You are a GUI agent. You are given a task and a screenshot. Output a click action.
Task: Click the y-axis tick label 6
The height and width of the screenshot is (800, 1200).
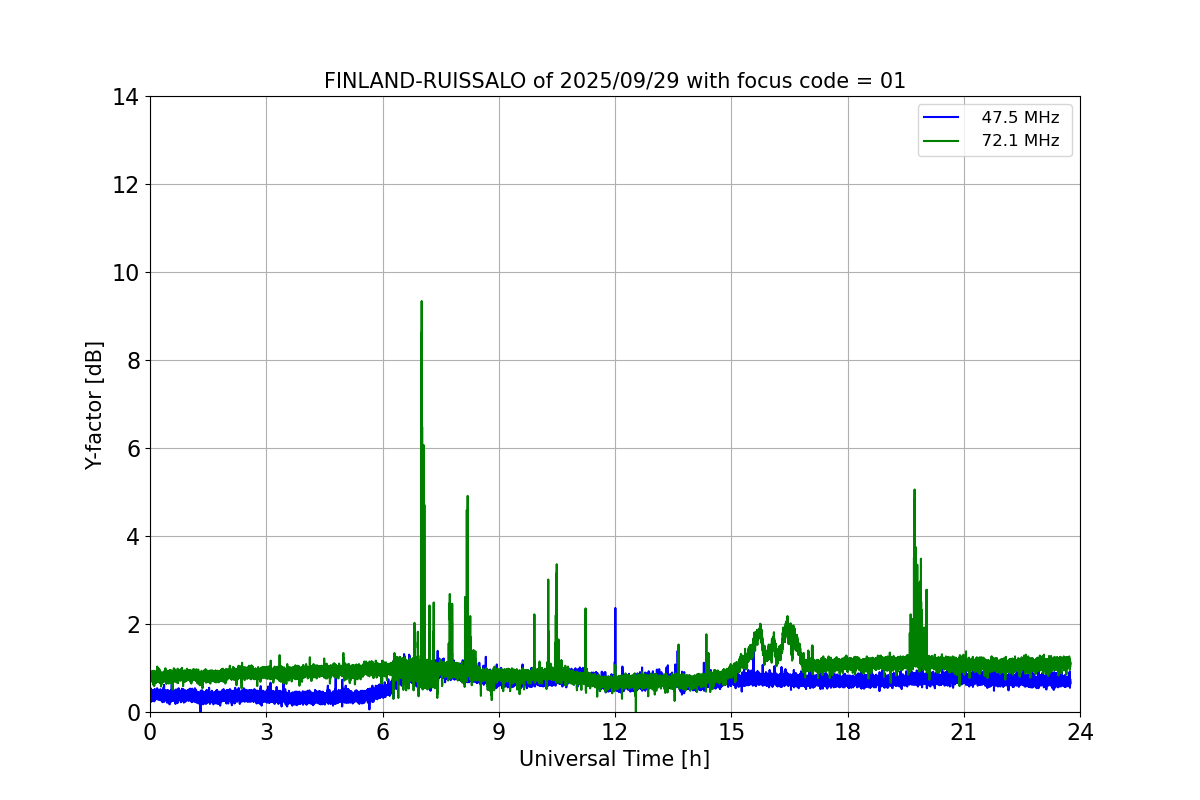pos(132,449)
